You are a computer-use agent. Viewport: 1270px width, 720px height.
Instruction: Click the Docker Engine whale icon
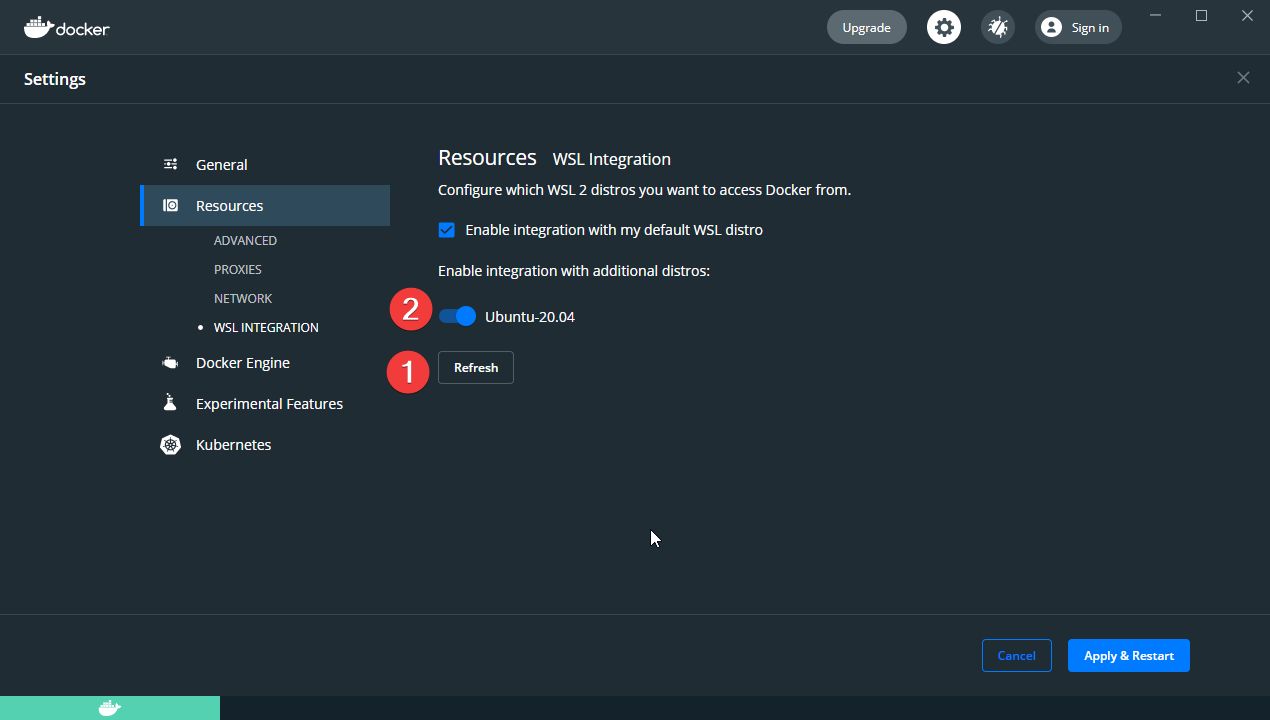point(171,362)
